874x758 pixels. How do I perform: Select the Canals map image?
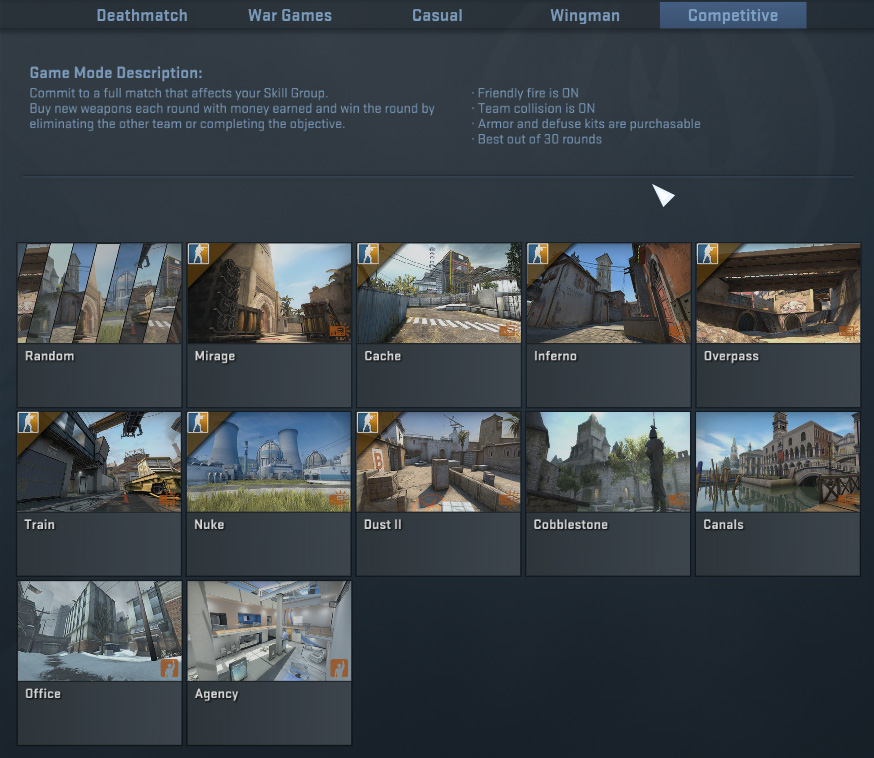click(778, 462)
